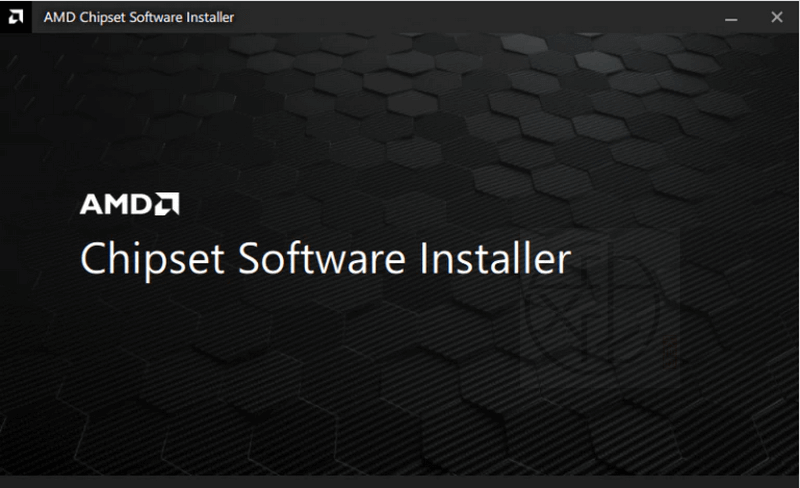Minimize the AMD Chipset Software Installer window
Image resolution: width=800 pixels, height=488 pixels.
(731, 18)
